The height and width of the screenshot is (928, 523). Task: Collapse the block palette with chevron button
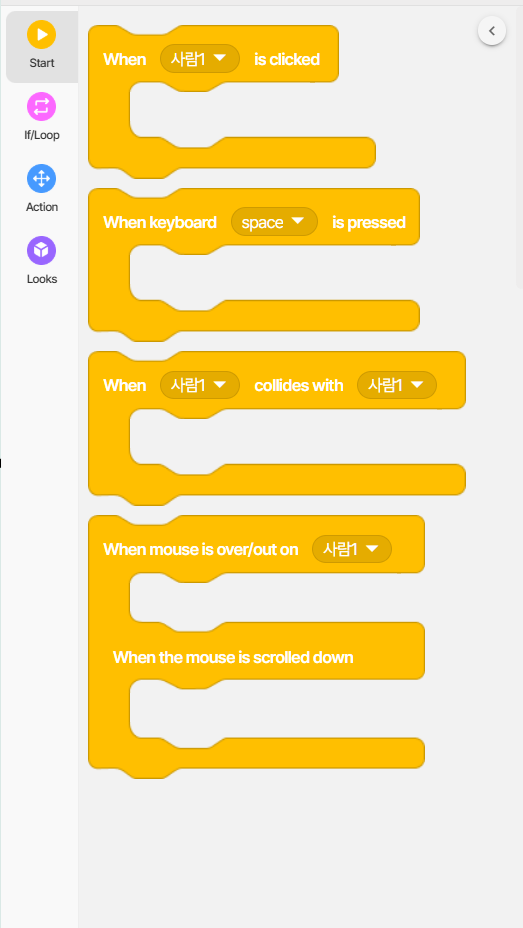[x=492, y=31]
